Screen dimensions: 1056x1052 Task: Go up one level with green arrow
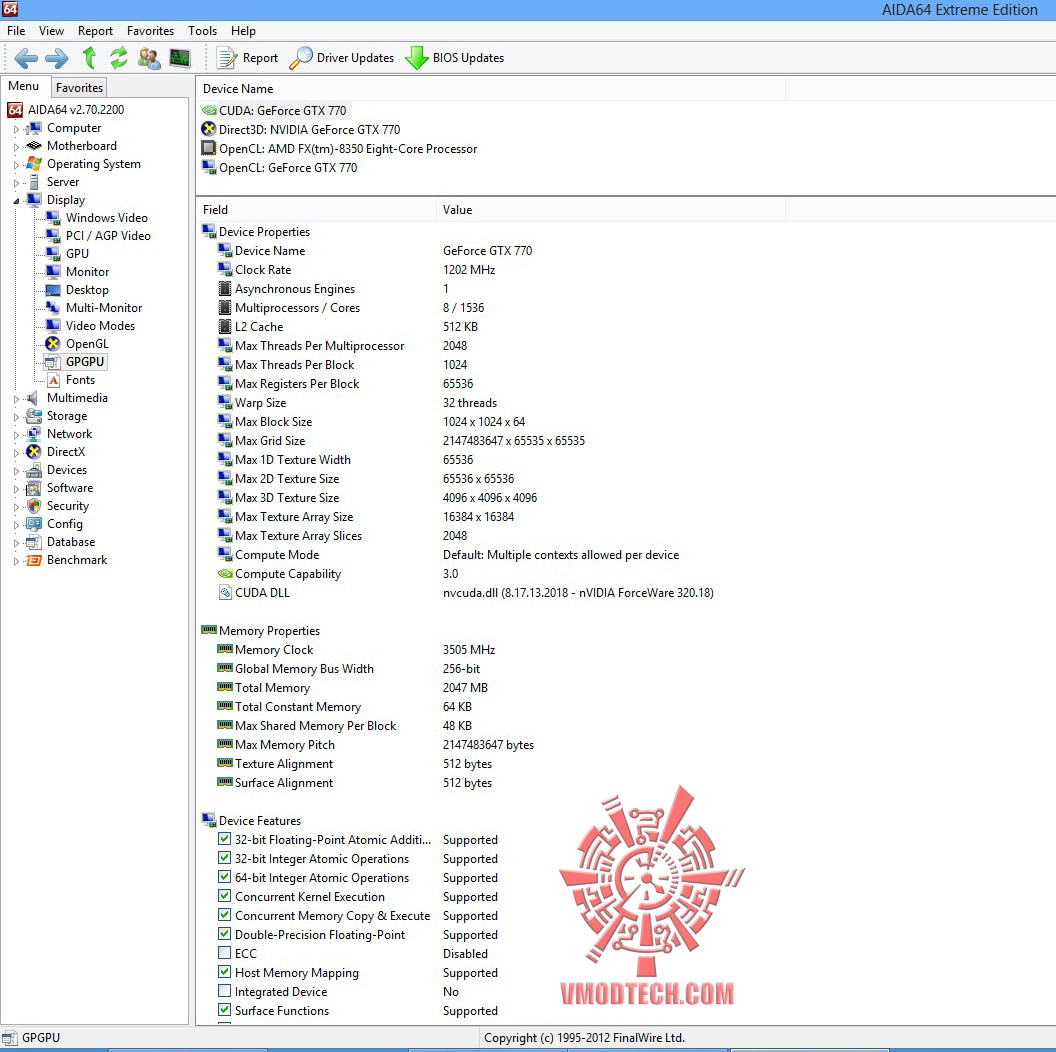(x=89, y=58)
